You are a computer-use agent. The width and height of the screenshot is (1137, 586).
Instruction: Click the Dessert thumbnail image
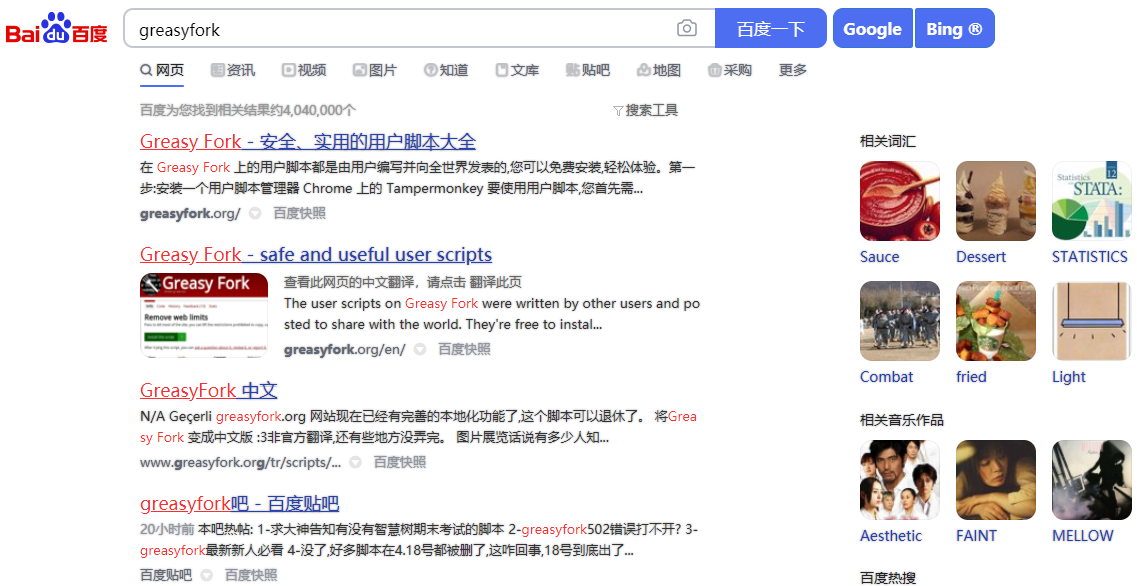point(996,201)
